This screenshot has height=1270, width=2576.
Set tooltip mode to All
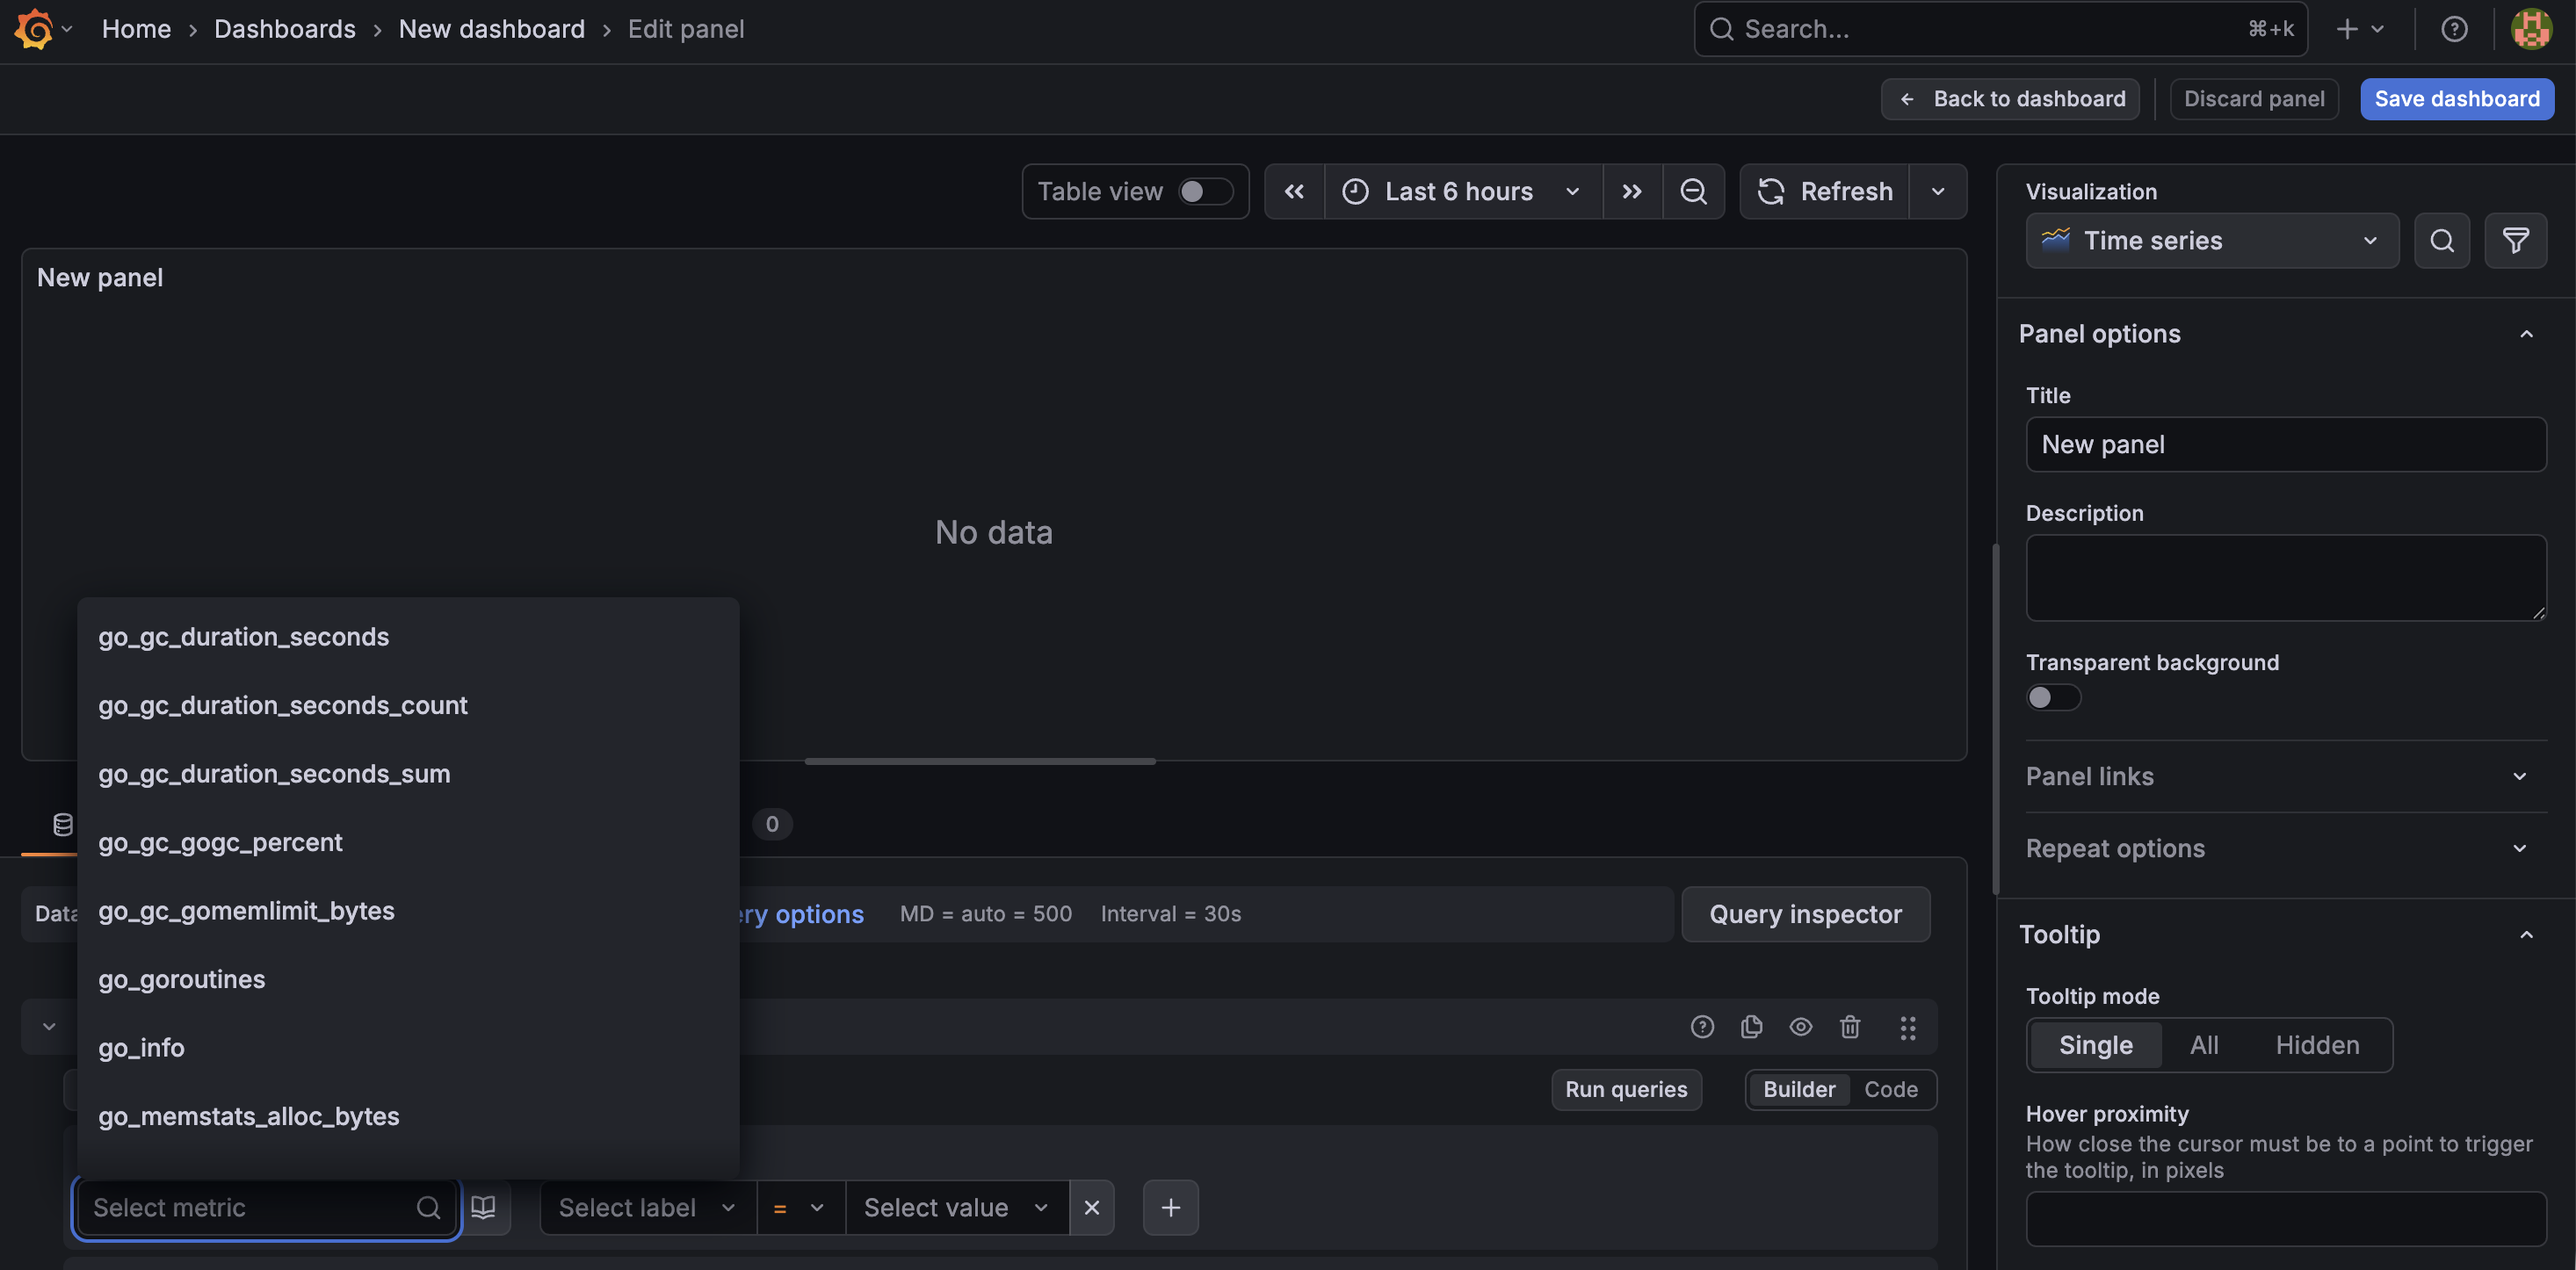pos(2204,1045)
